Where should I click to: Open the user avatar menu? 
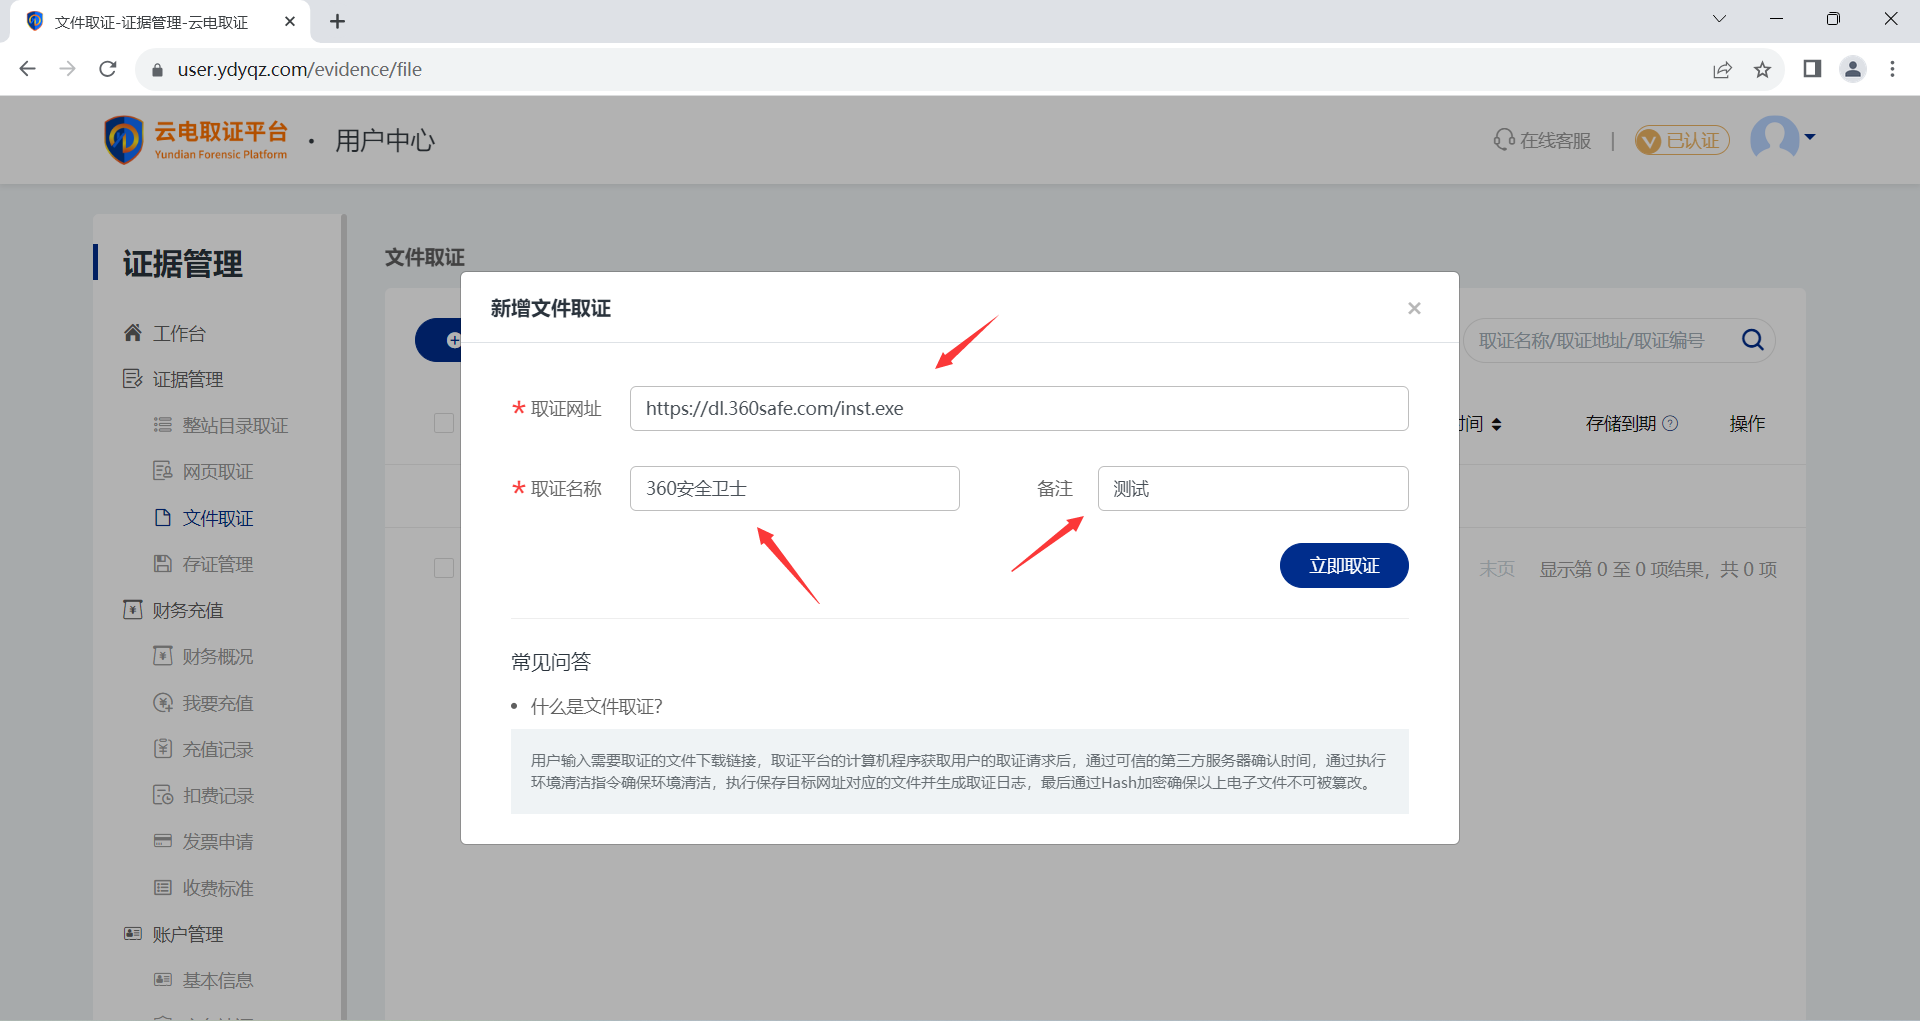1783,138
